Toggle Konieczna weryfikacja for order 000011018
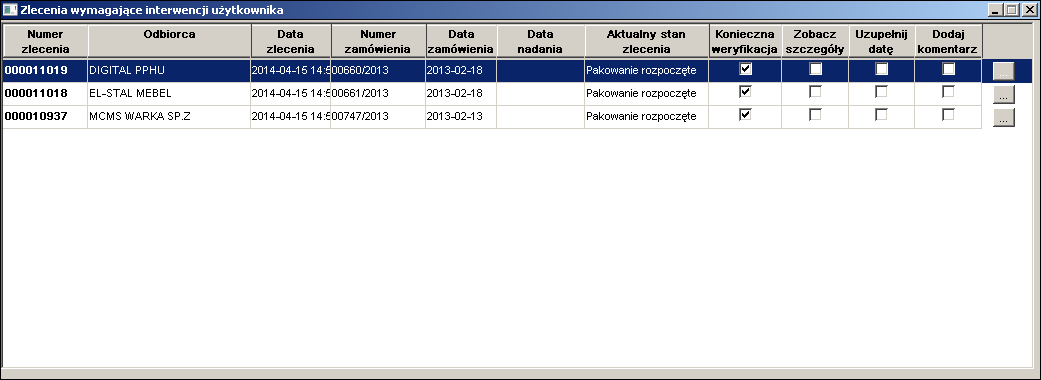Image resolution: width=1041 pixels, height=380 pixels. point(746,92)
